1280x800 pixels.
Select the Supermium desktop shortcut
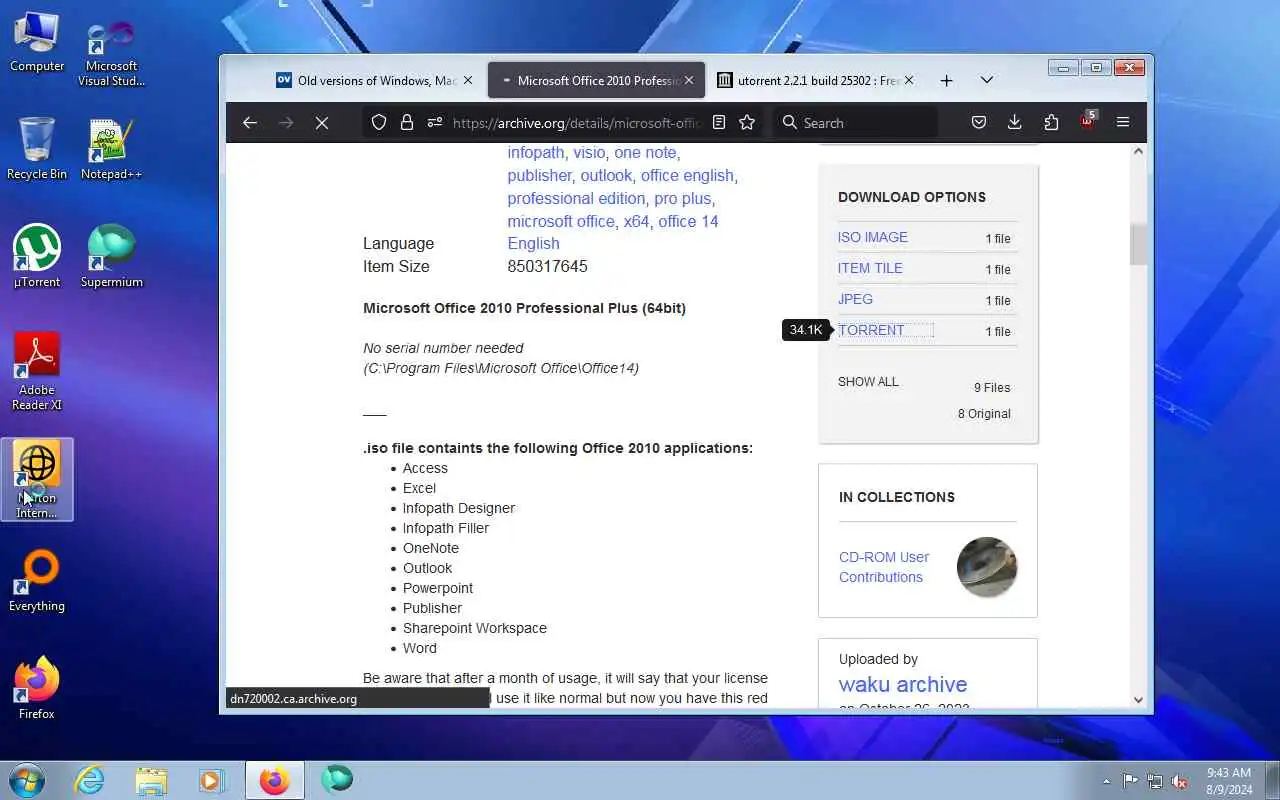click(x=111, y=256)
